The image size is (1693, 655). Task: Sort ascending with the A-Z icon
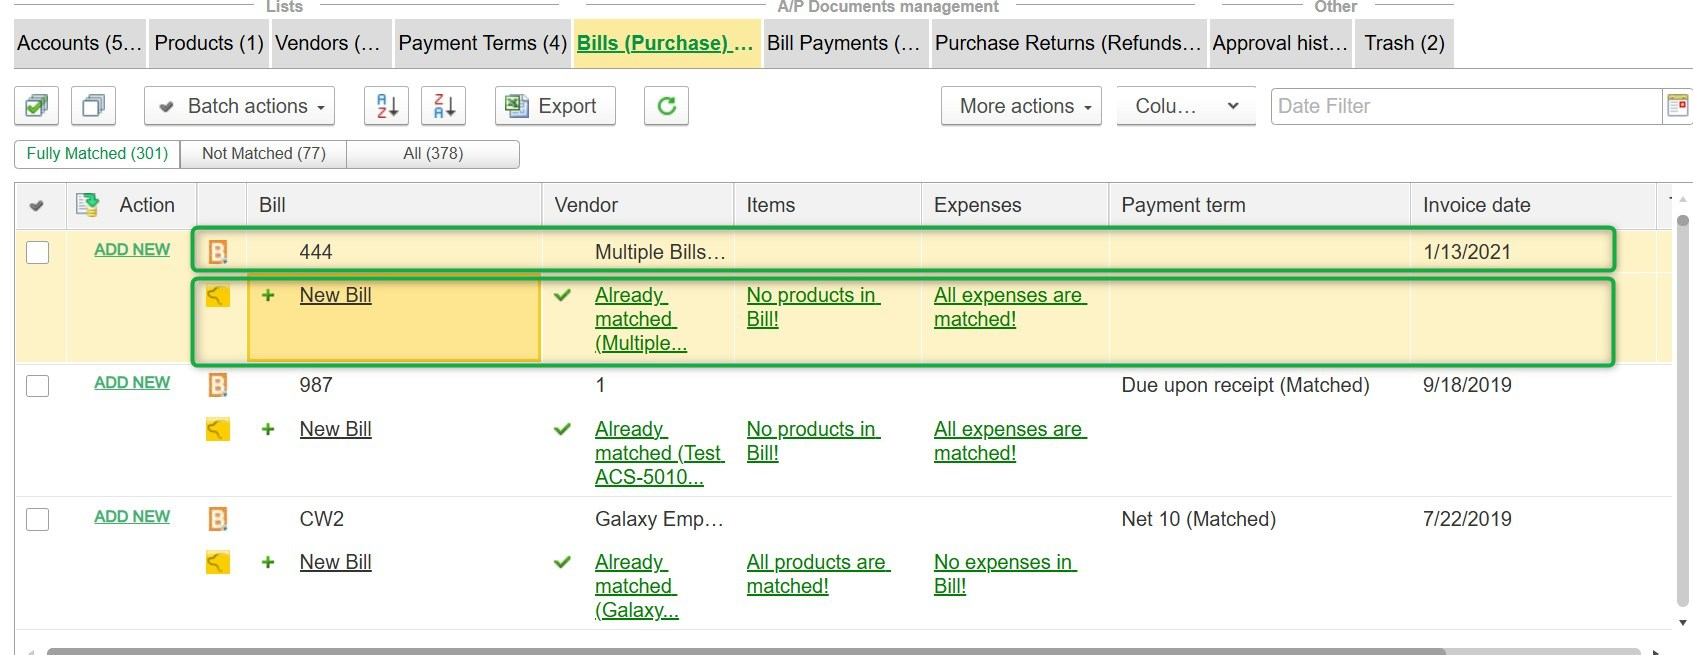pos(387,106)
